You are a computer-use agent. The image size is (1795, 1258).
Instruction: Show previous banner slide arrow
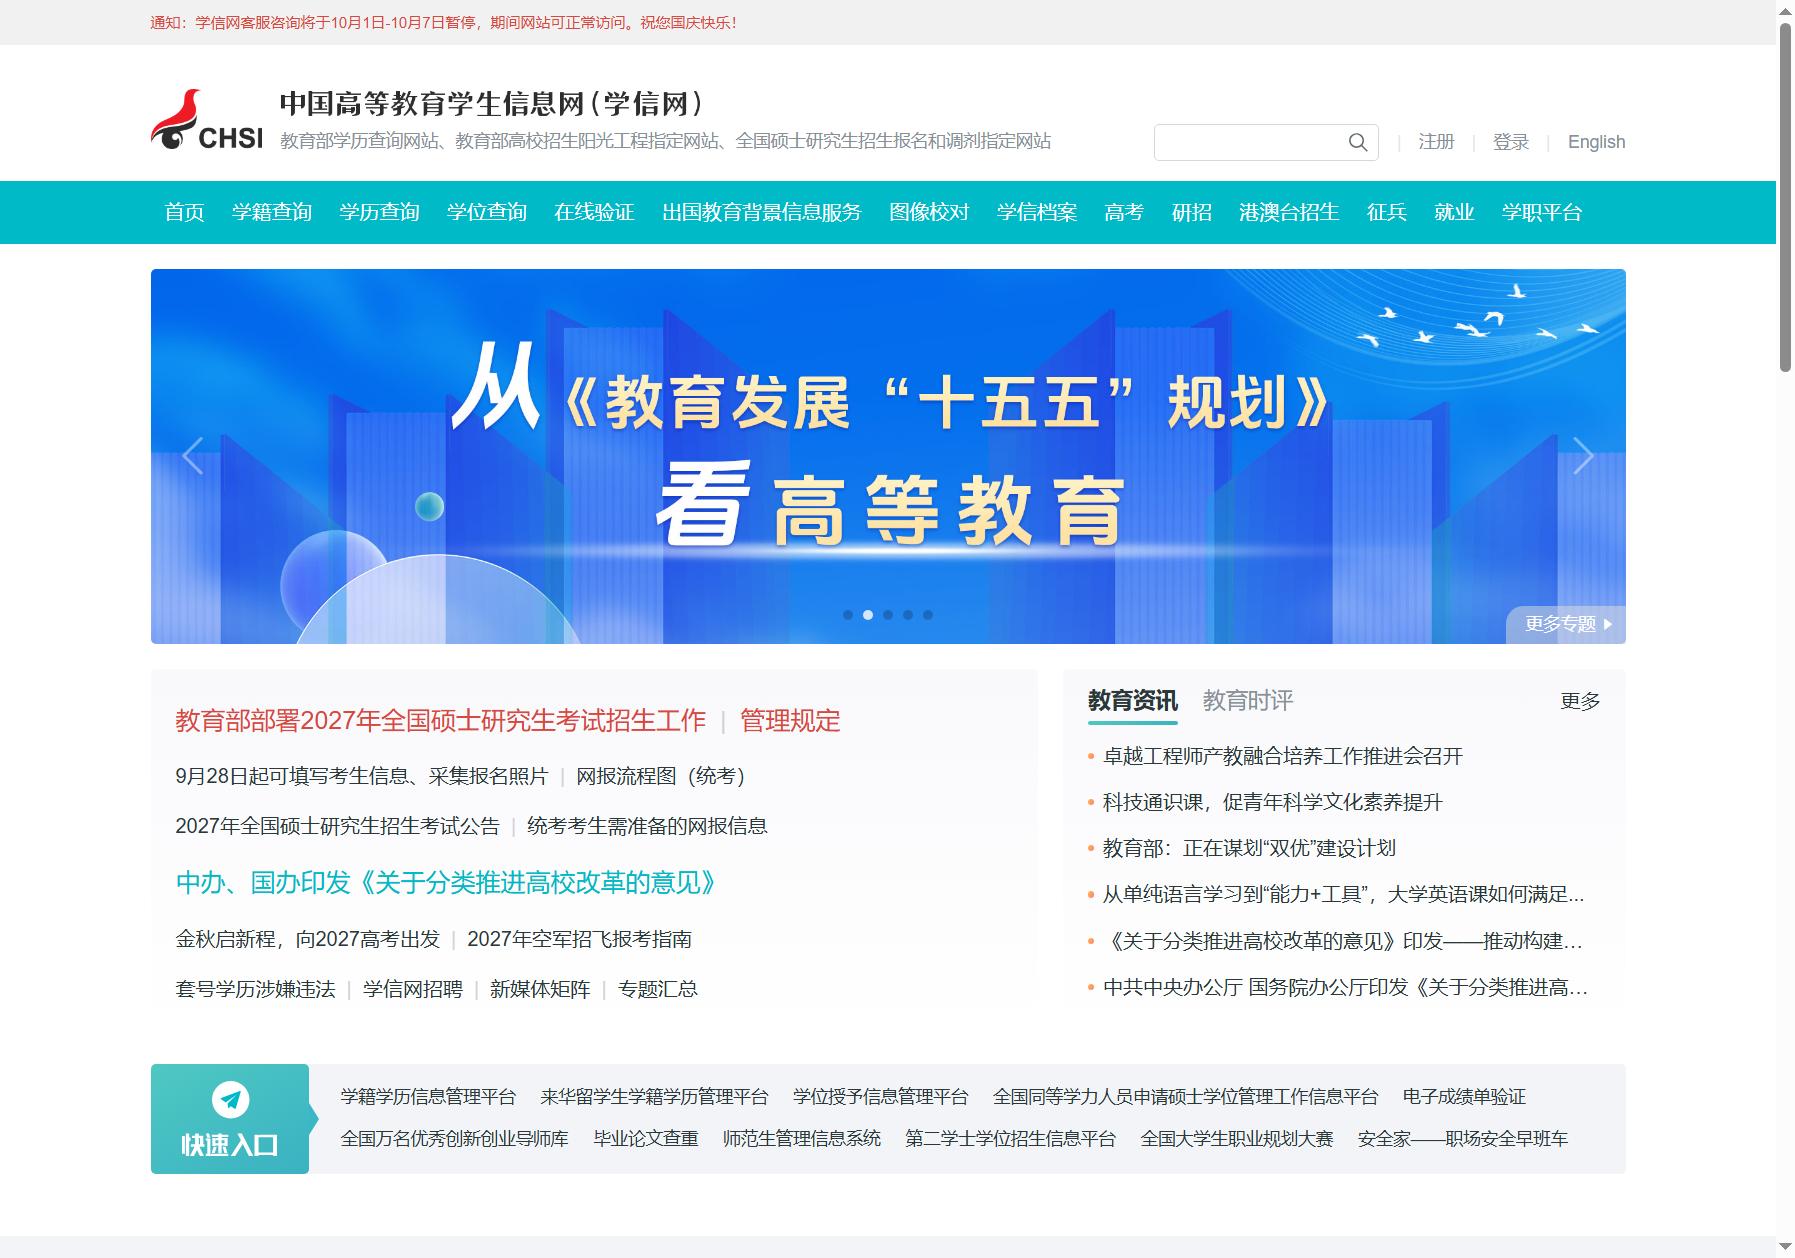193,456
